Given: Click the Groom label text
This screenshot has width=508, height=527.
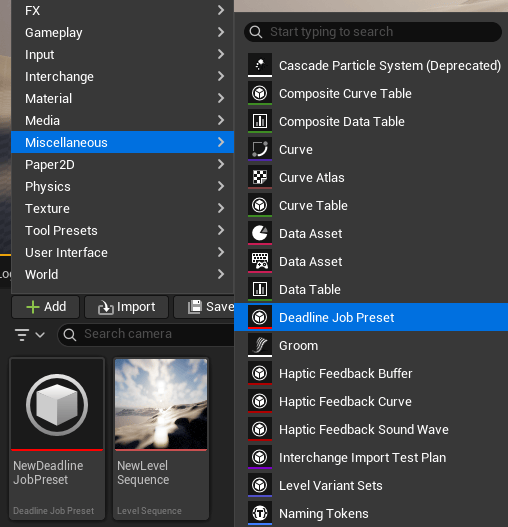Looking at the screenshot, I should coord(299,346).
